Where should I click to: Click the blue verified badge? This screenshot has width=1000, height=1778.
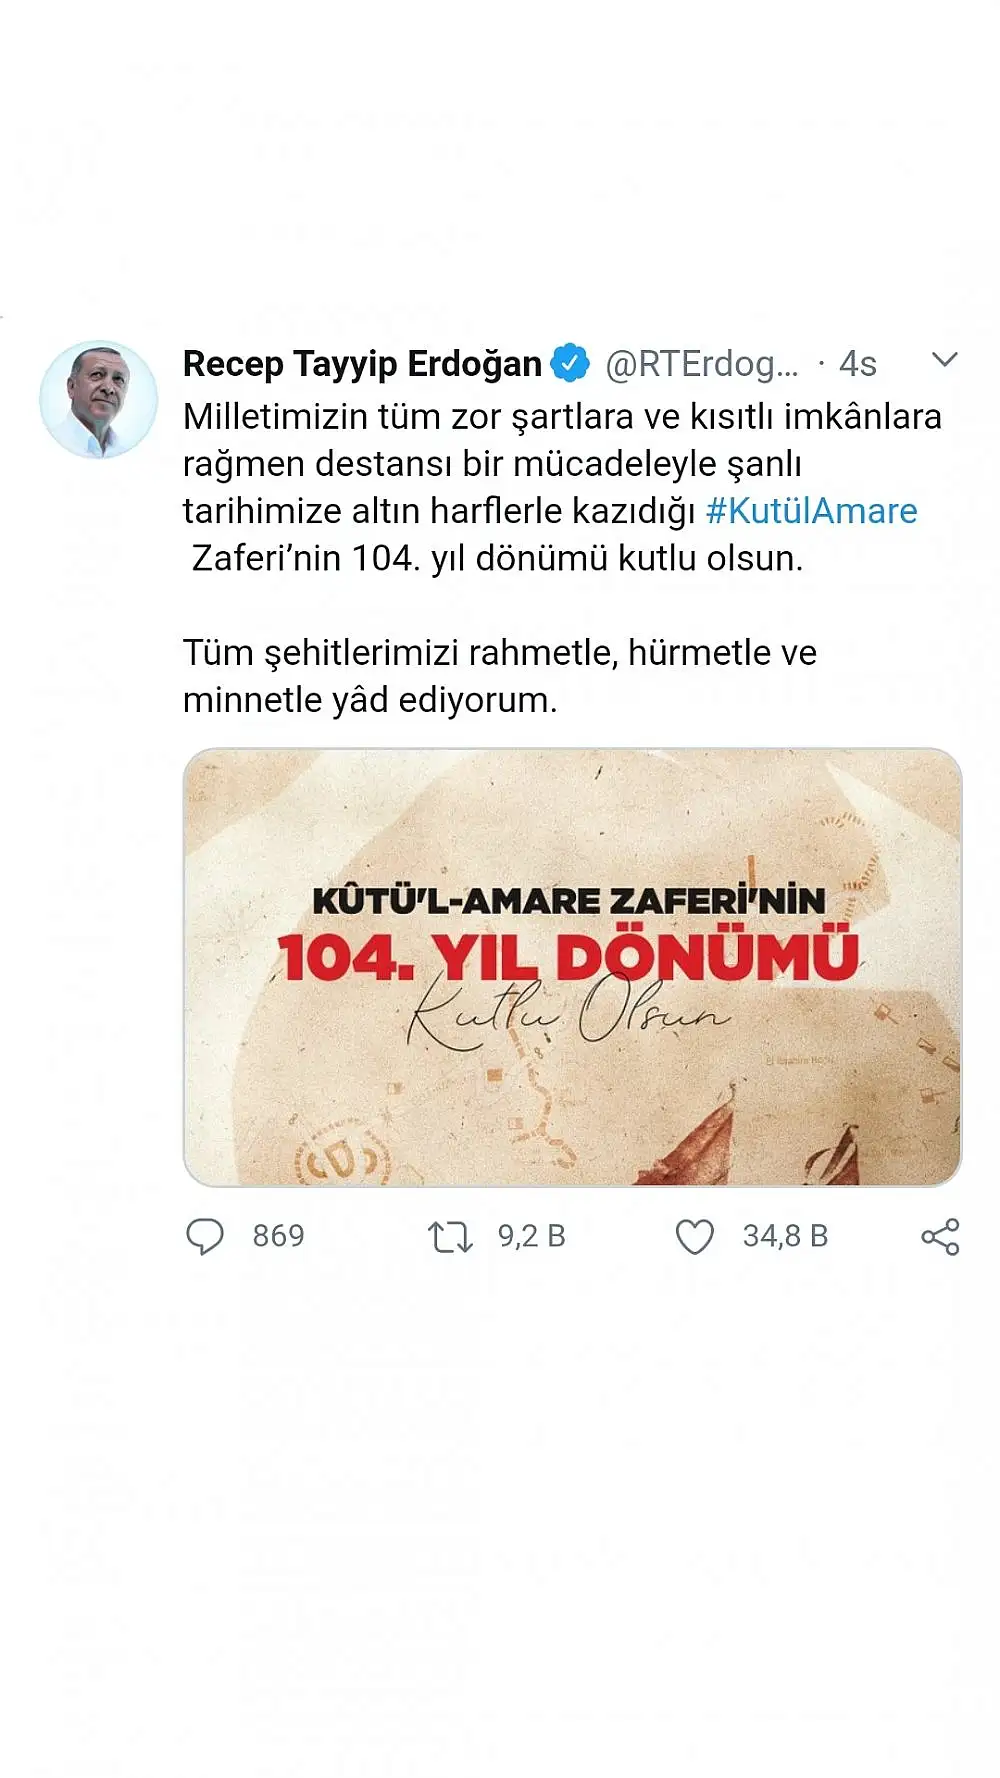click(570, 363)
